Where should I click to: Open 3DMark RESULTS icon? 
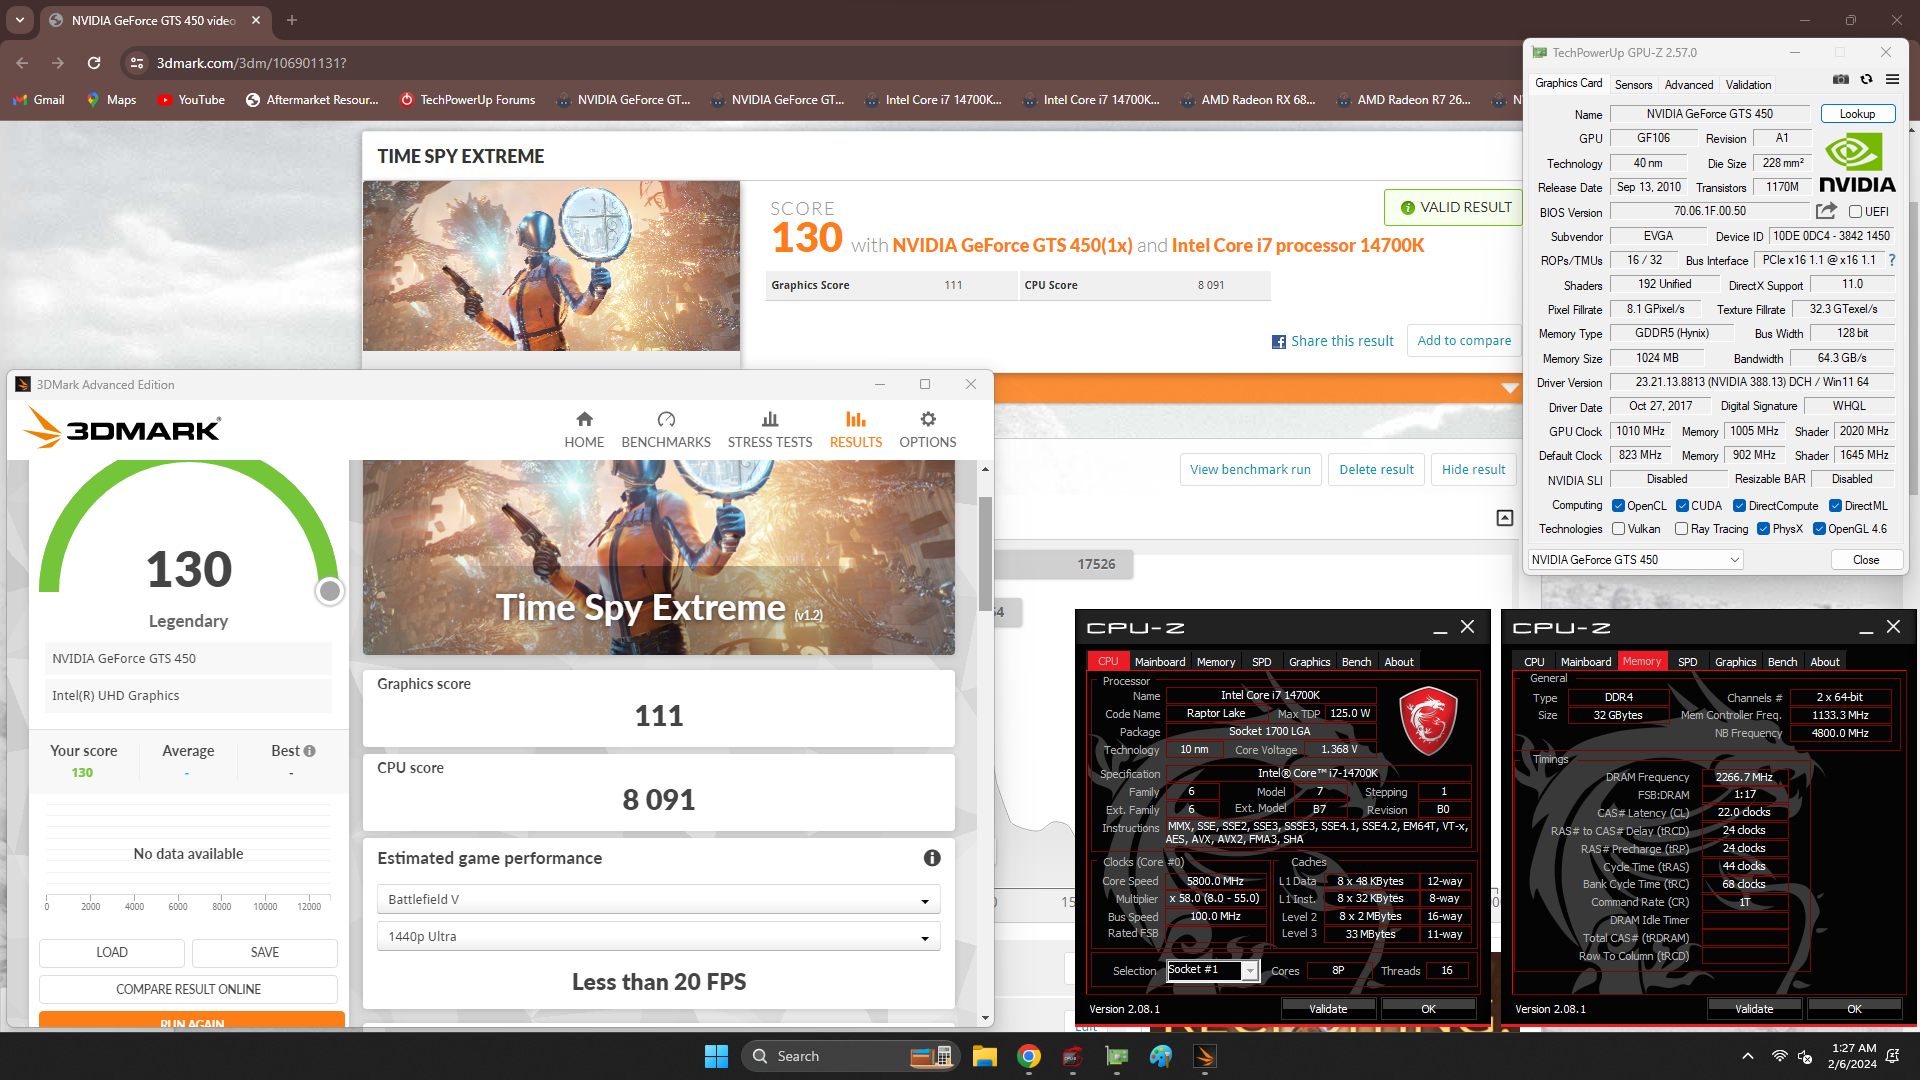tap(856, 419)
